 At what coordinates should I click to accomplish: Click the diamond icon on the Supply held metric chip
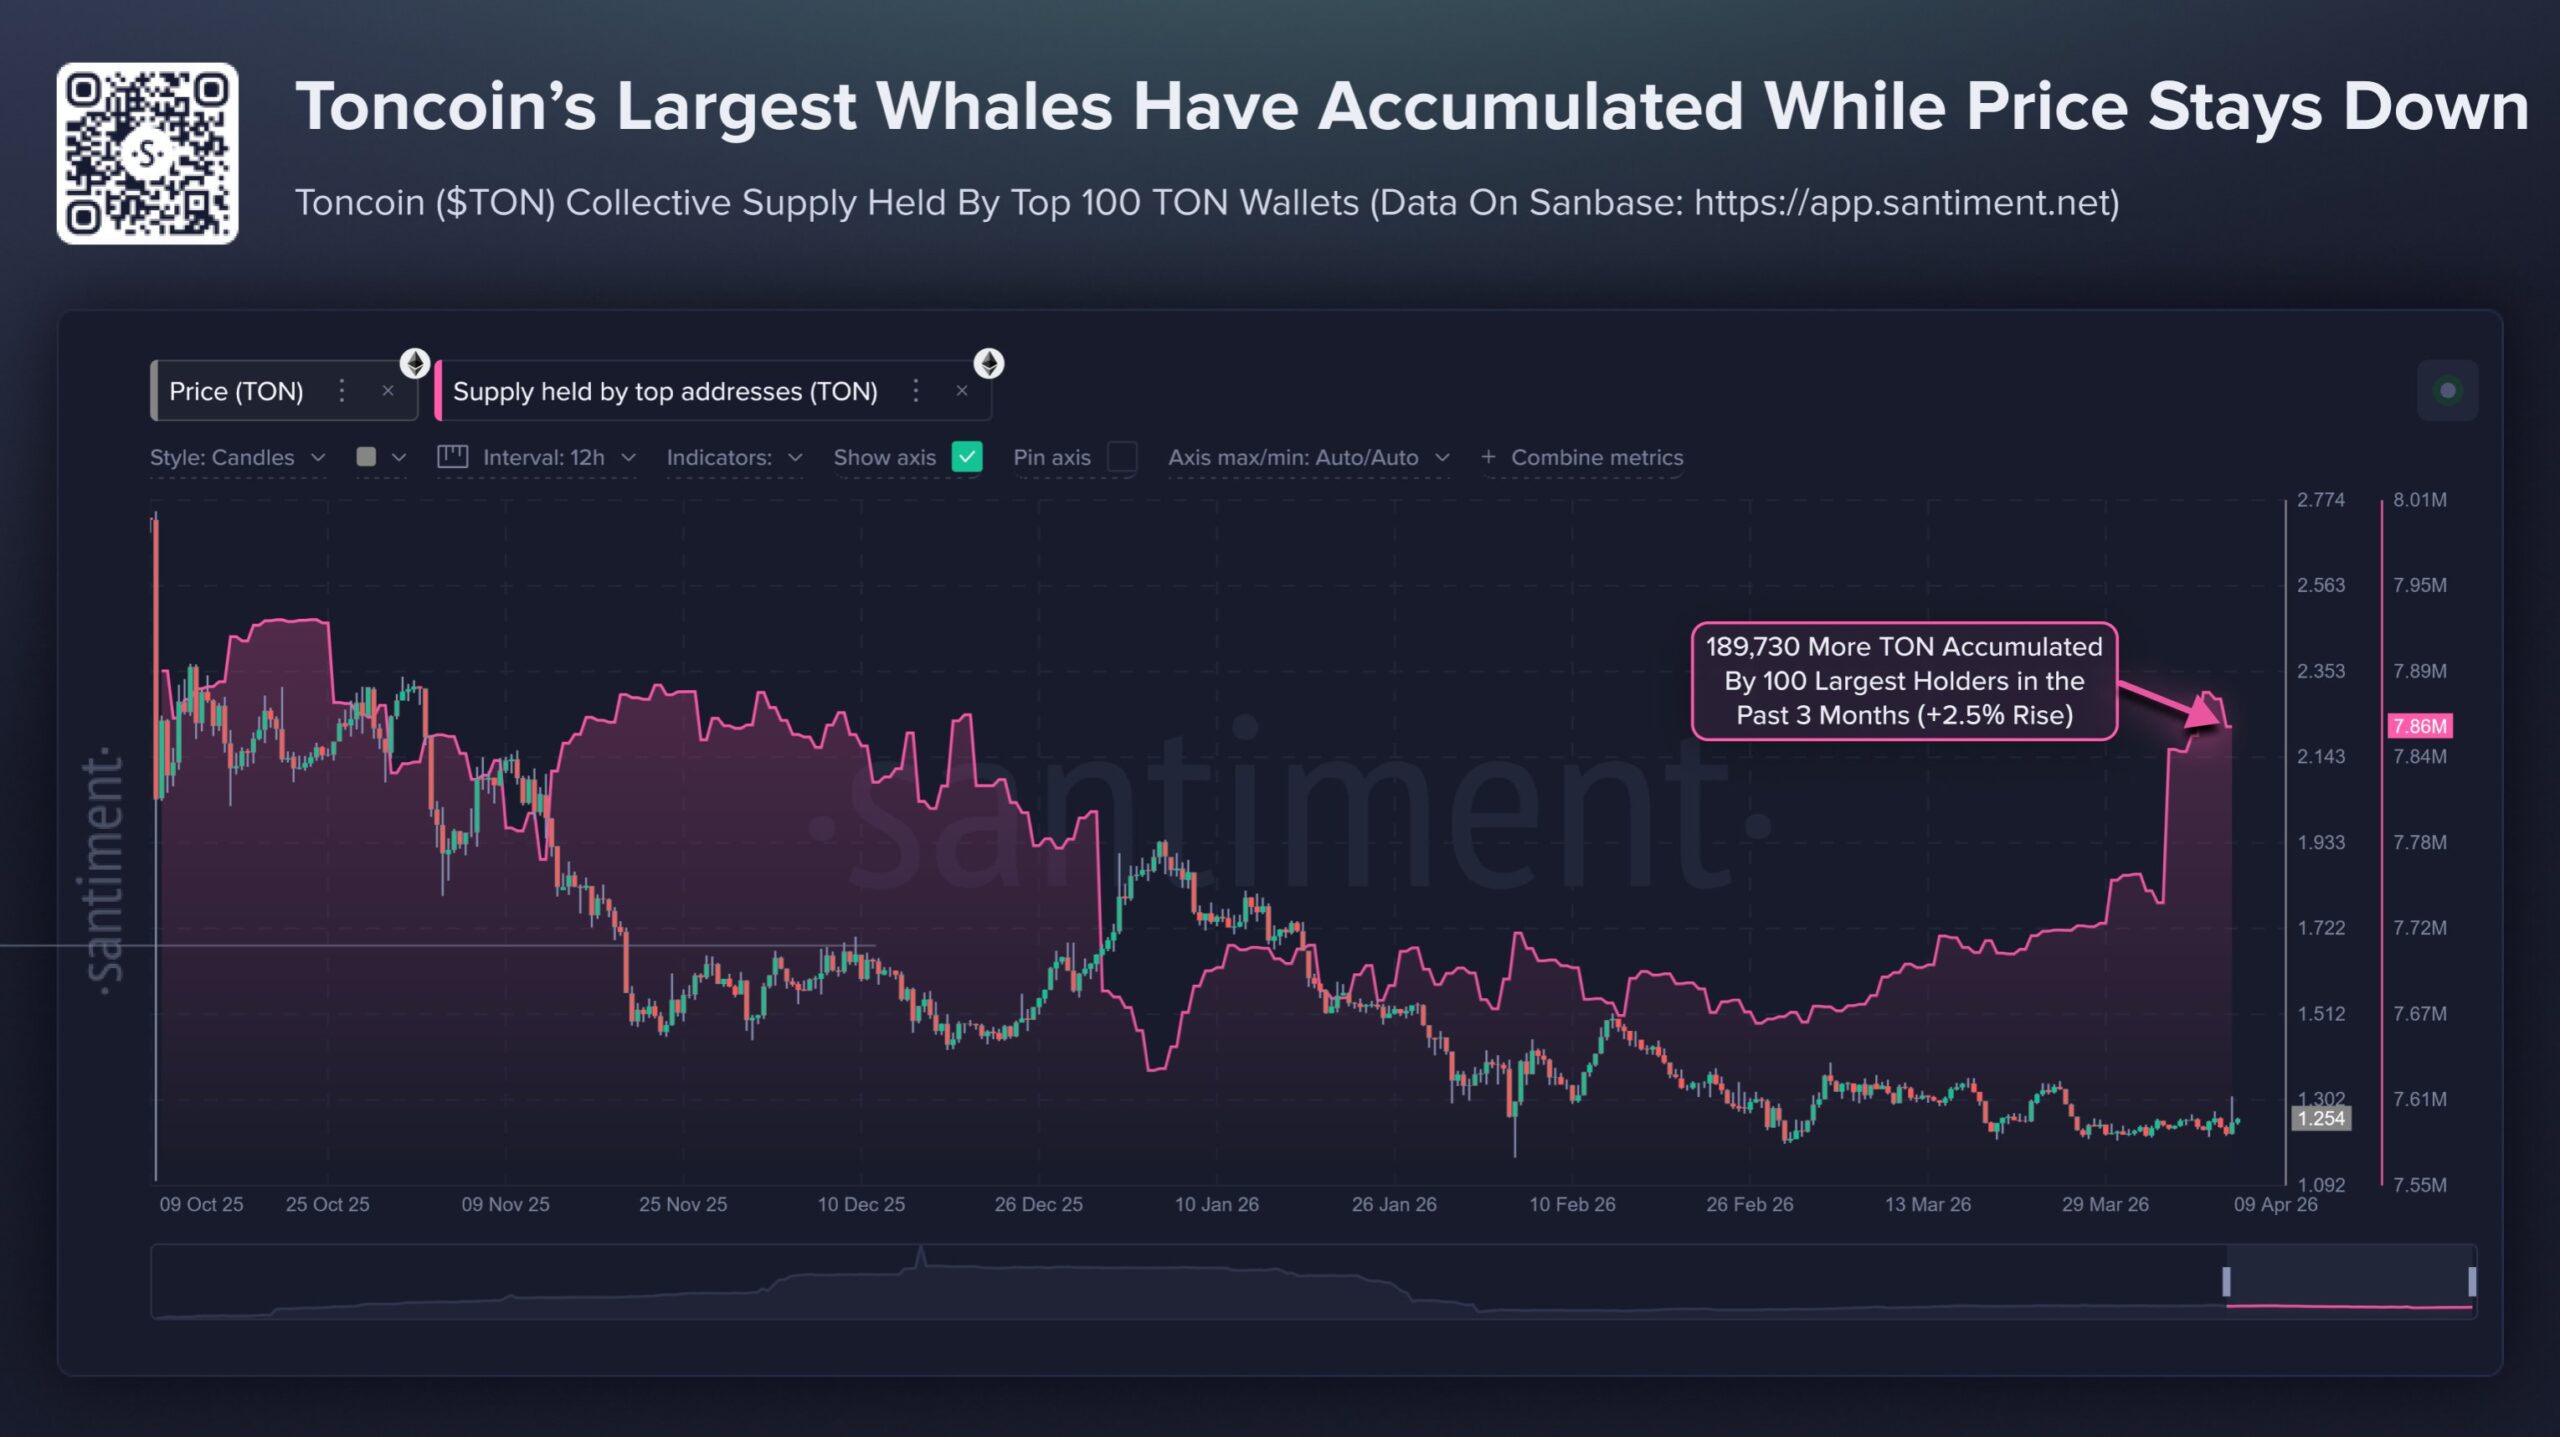coord(989,364)
